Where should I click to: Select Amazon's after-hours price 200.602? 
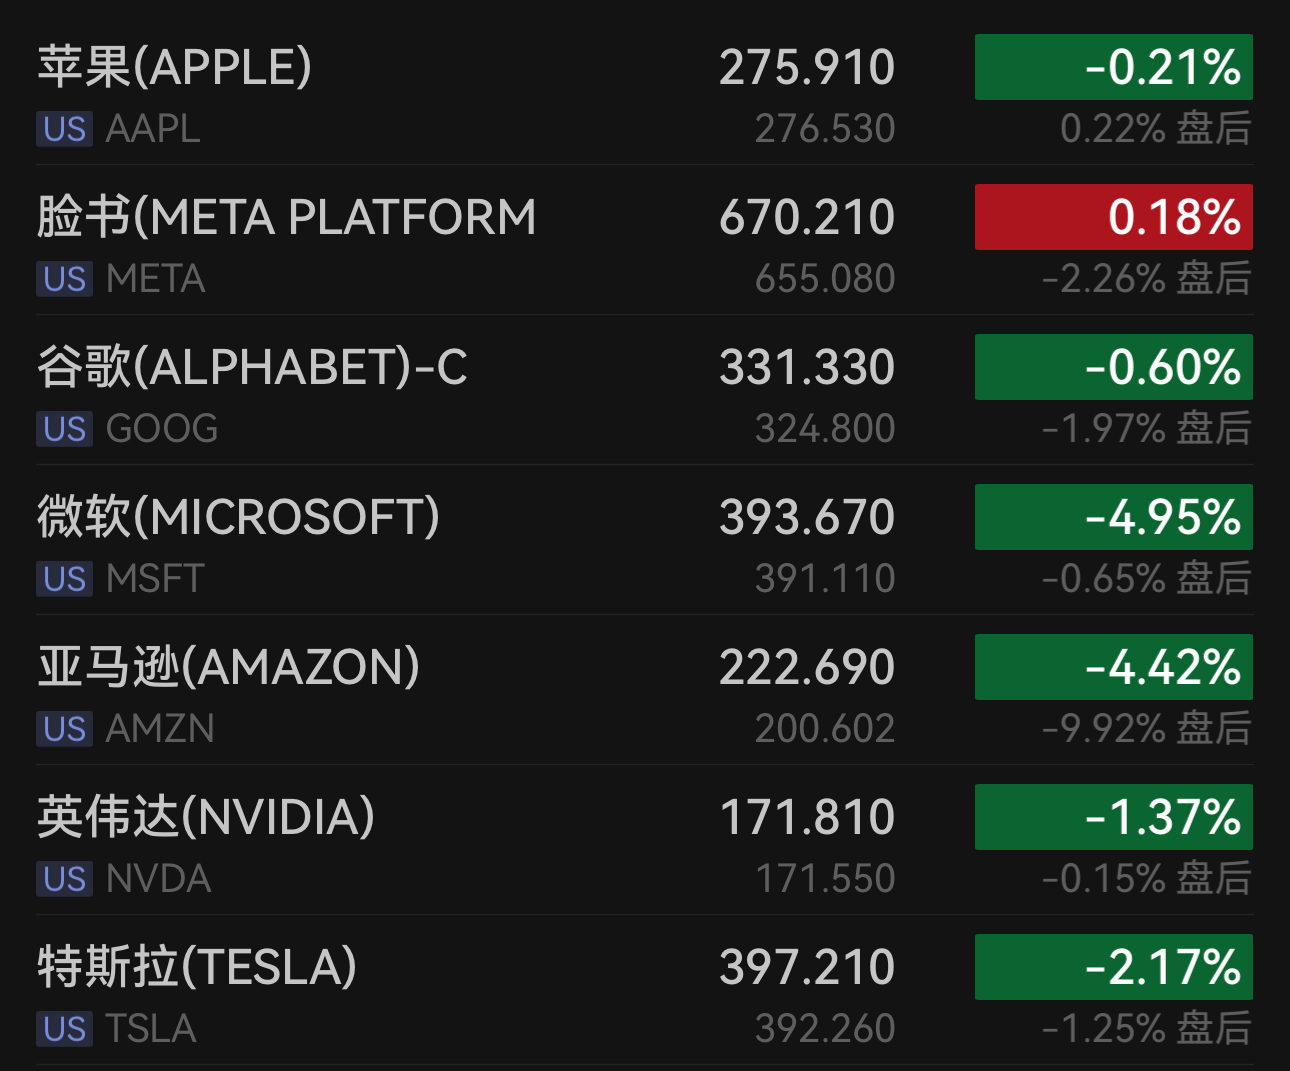click(824, 729)
